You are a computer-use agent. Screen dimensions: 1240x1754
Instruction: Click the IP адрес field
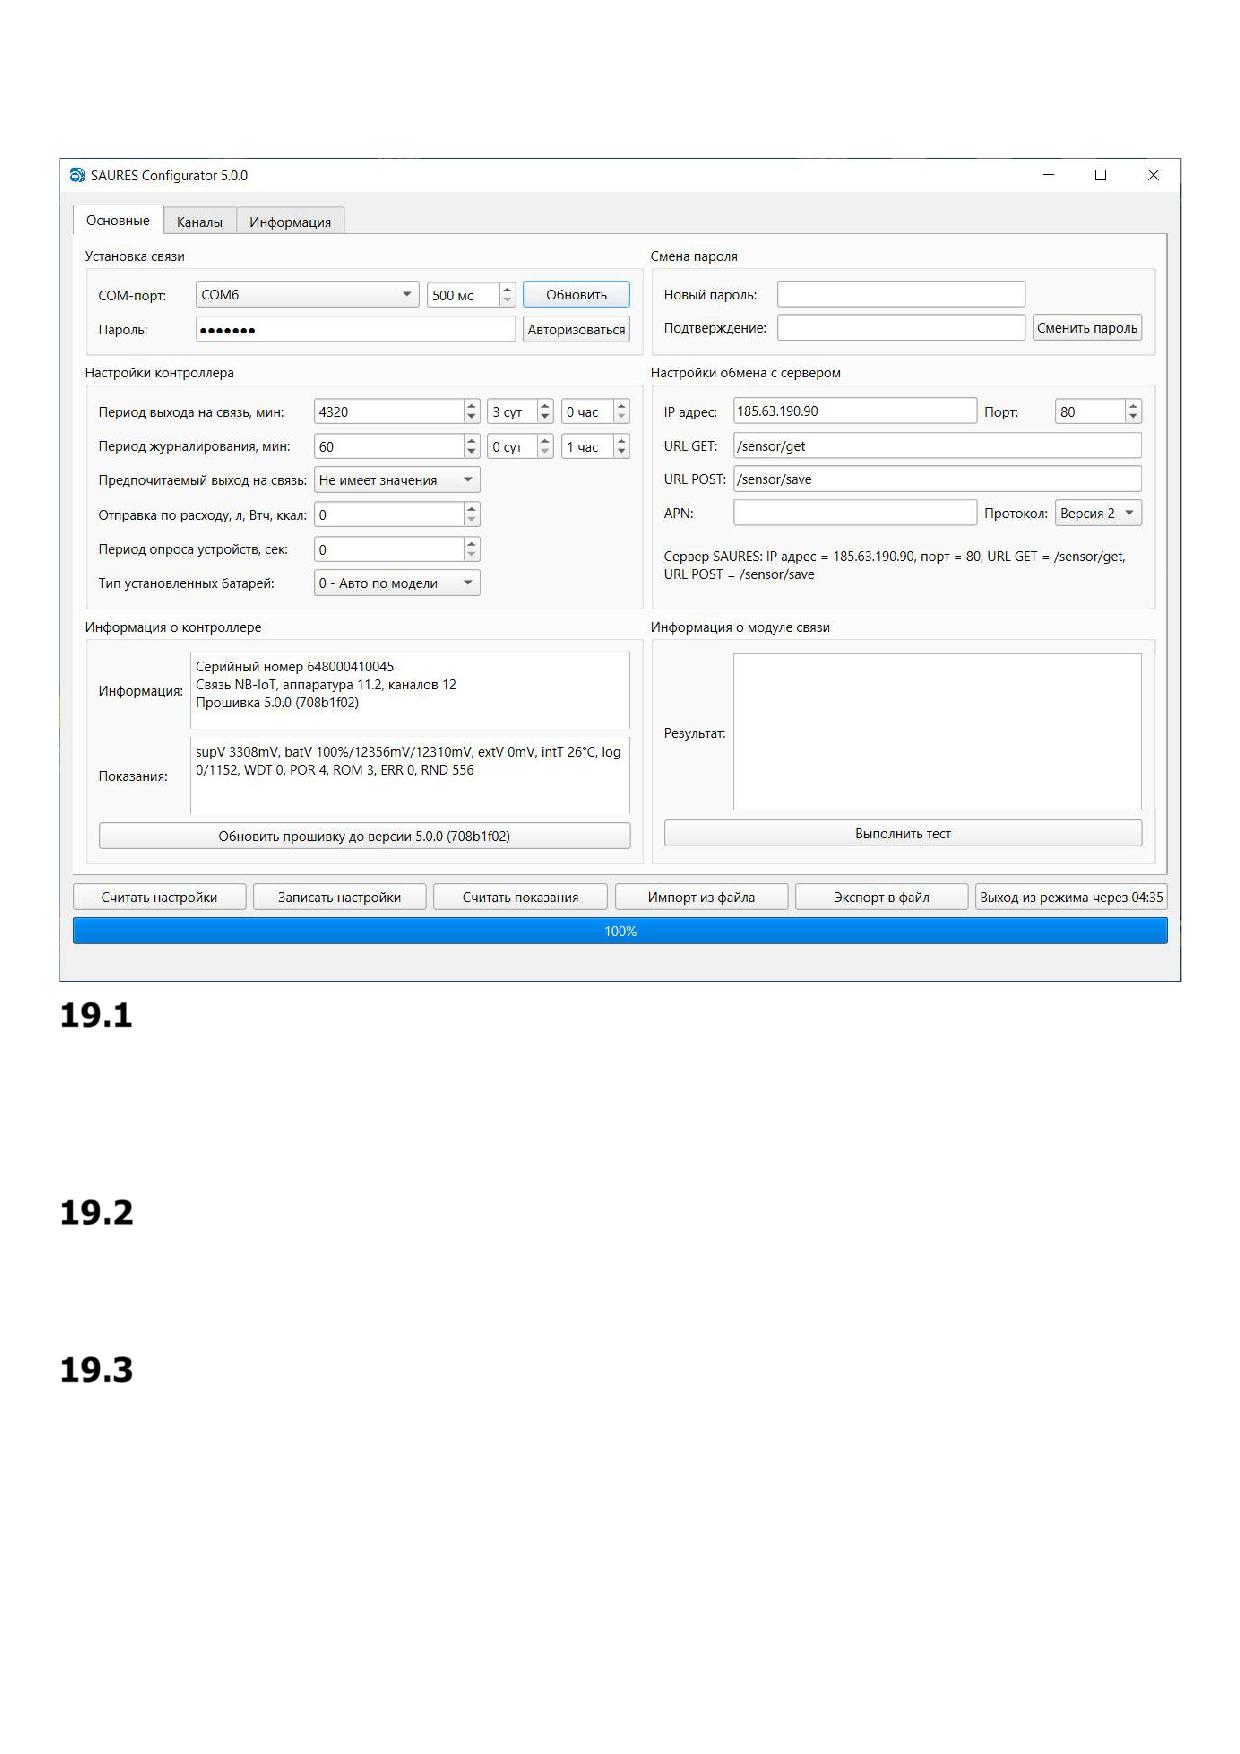(855, 411)
